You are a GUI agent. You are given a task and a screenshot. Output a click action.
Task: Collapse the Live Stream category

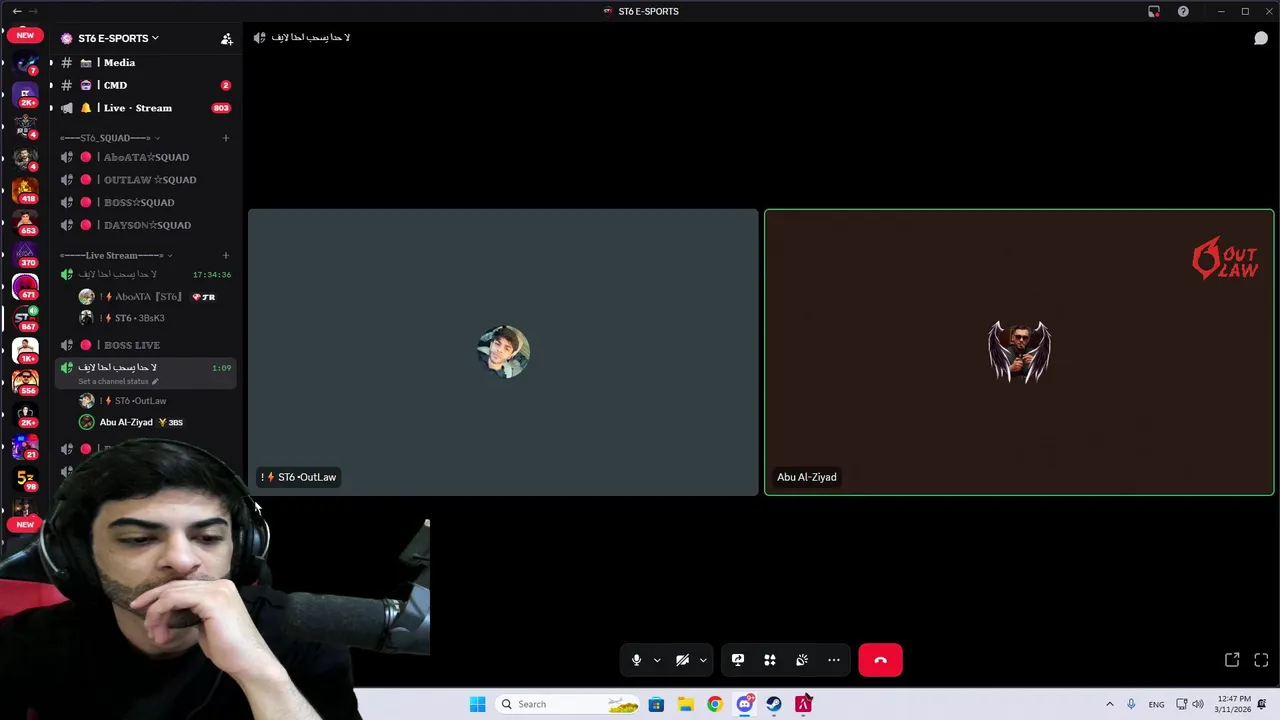point(116,255)
